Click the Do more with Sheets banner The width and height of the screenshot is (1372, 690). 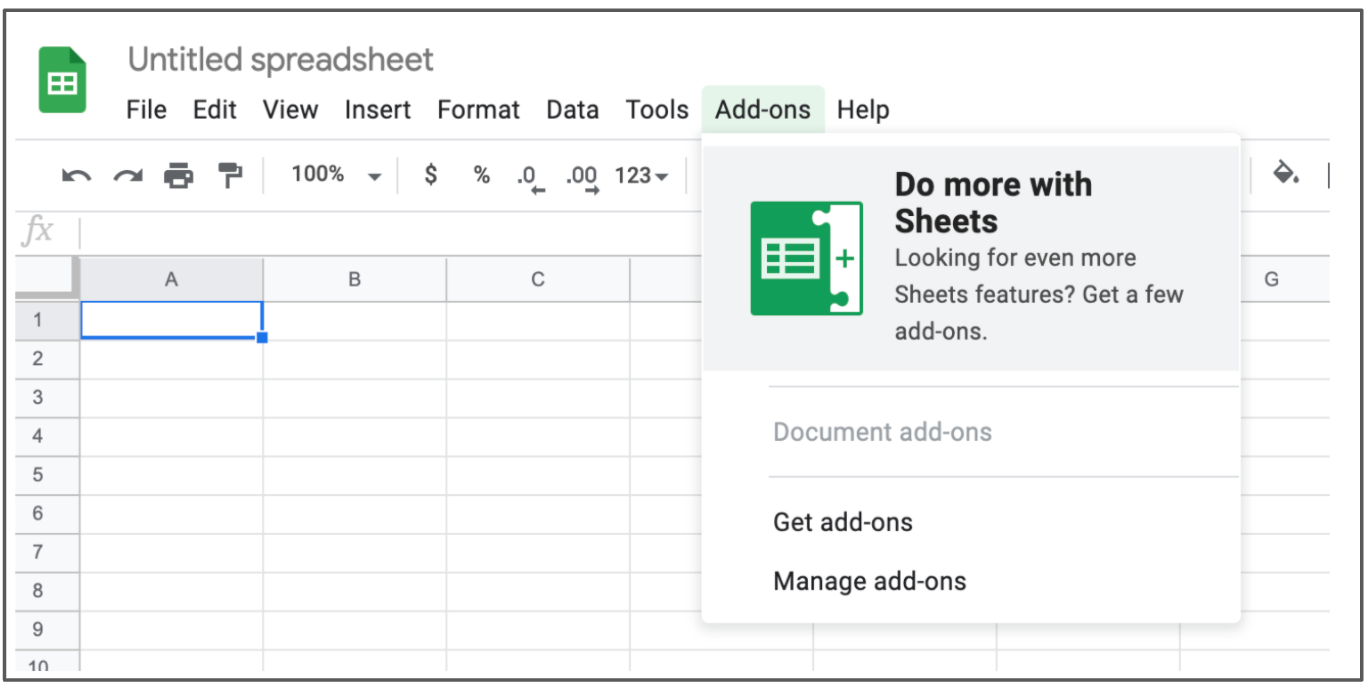971,258
